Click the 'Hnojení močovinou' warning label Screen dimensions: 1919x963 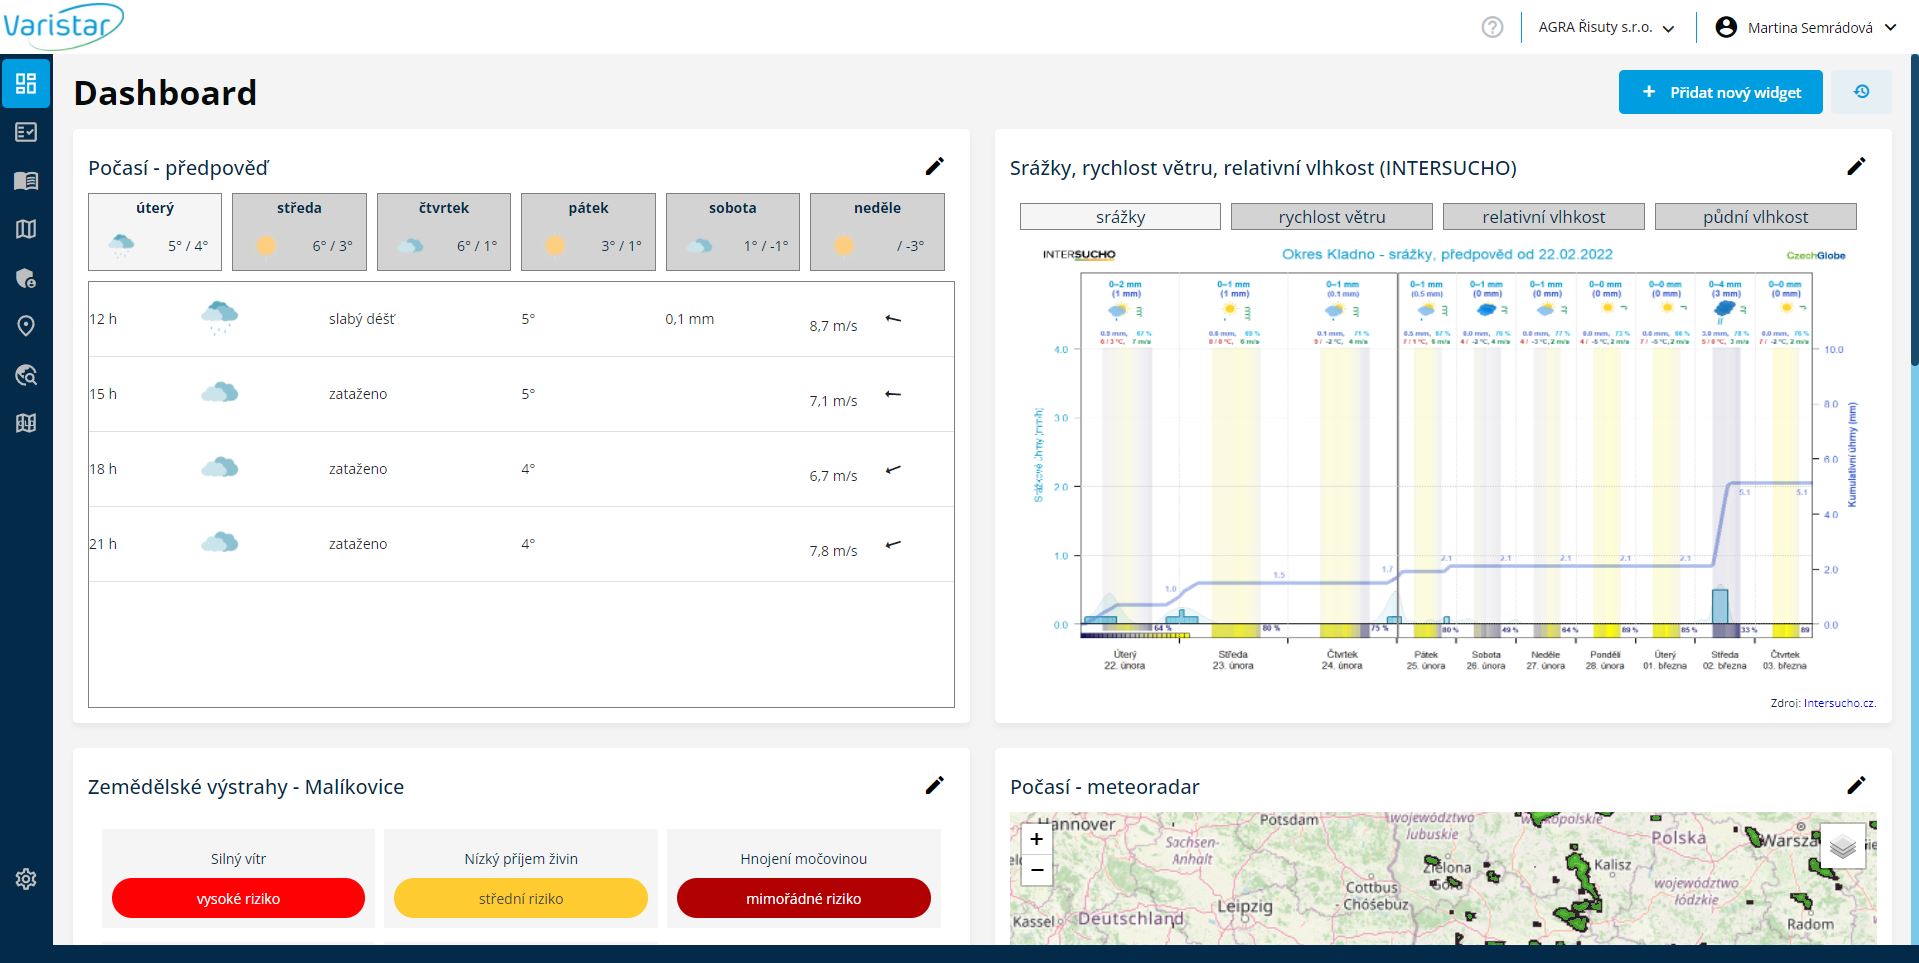tap(804, 859)
